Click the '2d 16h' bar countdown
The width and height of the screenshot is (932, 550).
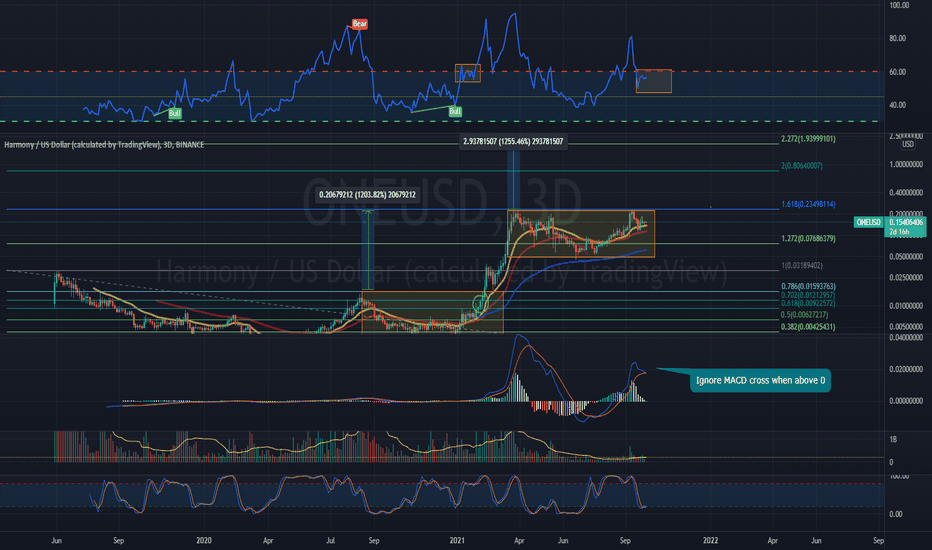click(899, 232)
